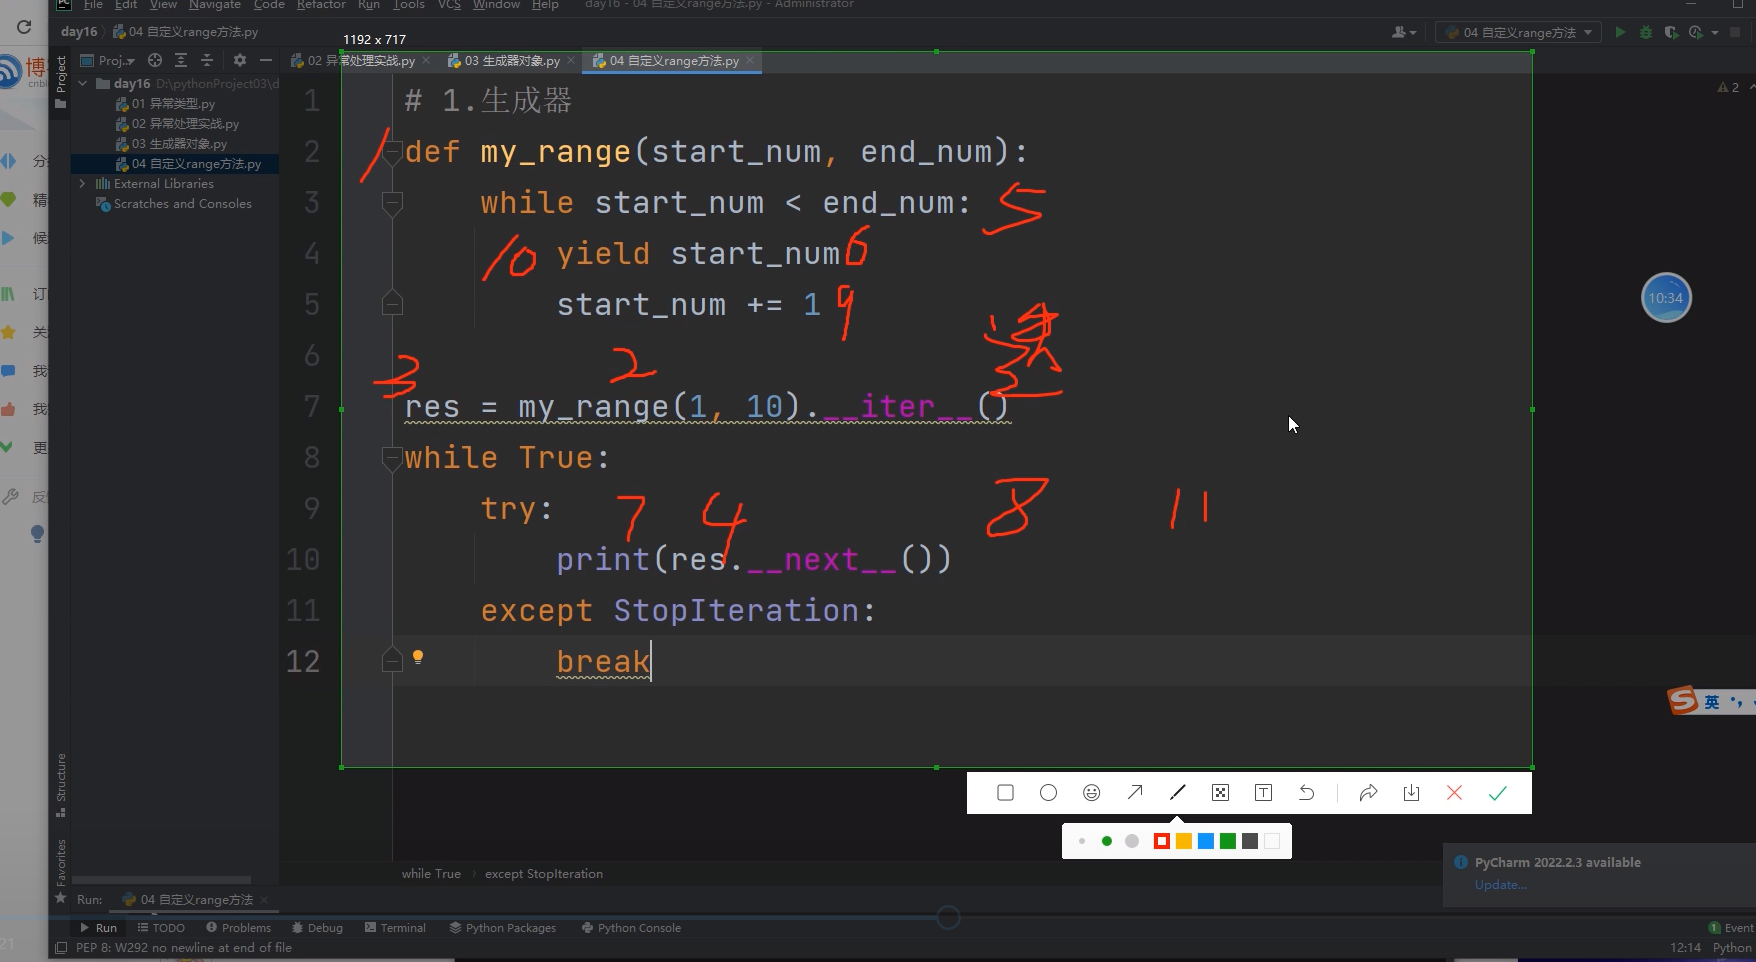The height and width of the screenshot is (962, 1756).
Task: Toggle the Project side tool window
Action: pyautogui.click(x=60, y=82)
